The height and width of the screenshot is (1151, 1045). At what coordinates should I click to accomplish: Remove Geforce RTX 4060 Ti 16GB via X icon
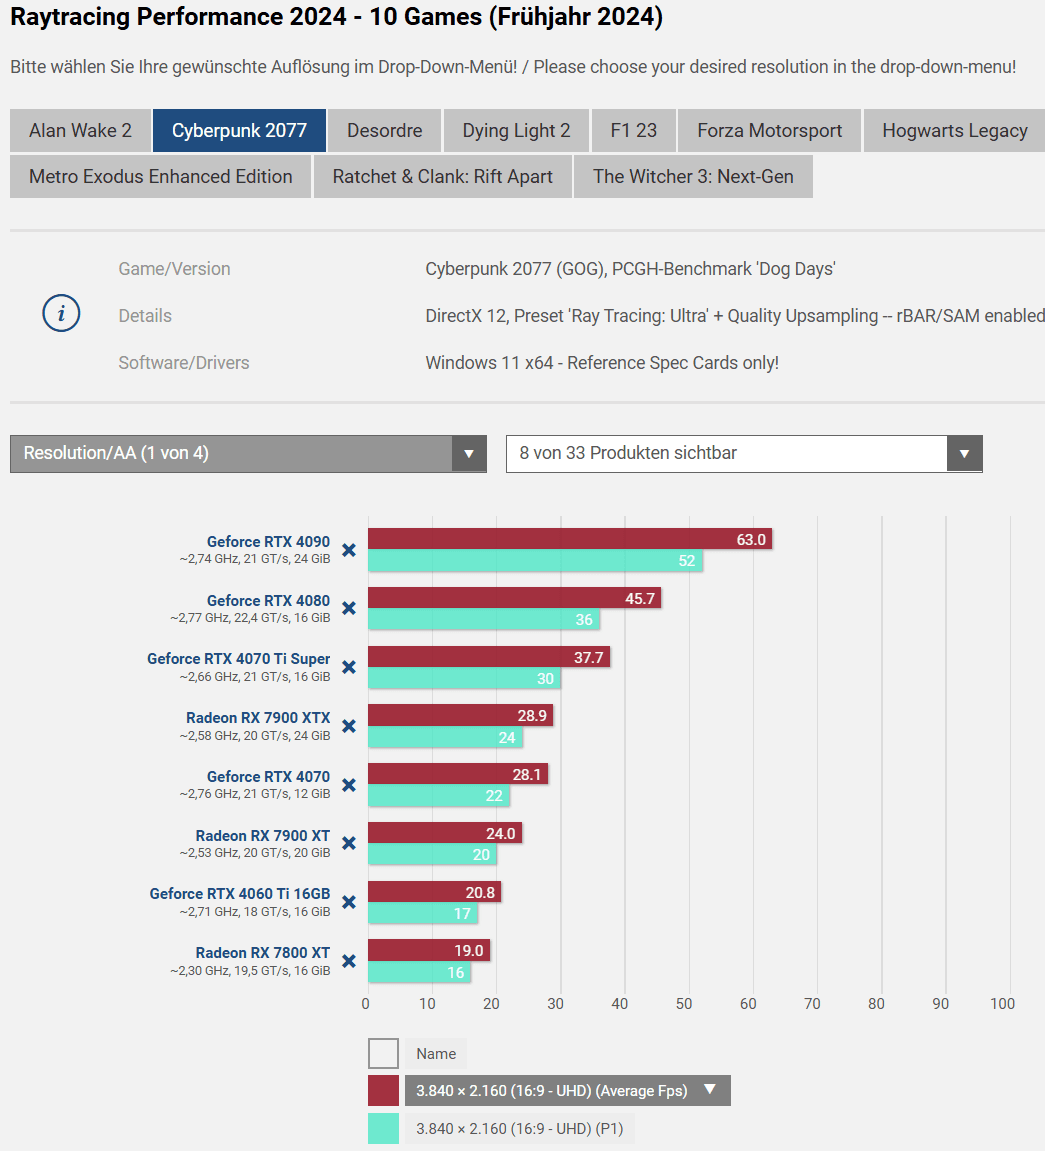click(x=349, y=902)
